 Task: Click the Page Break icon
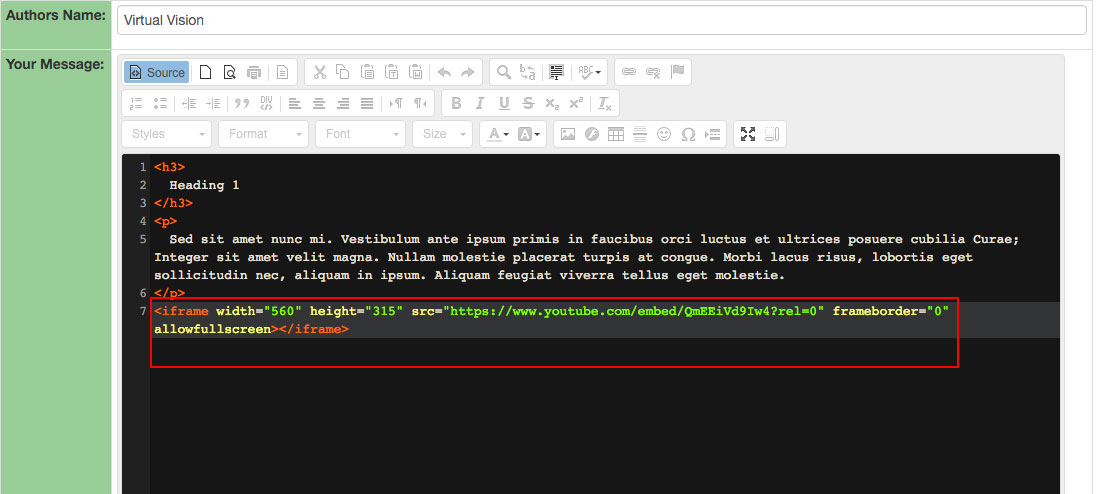(x=712, y=134)
